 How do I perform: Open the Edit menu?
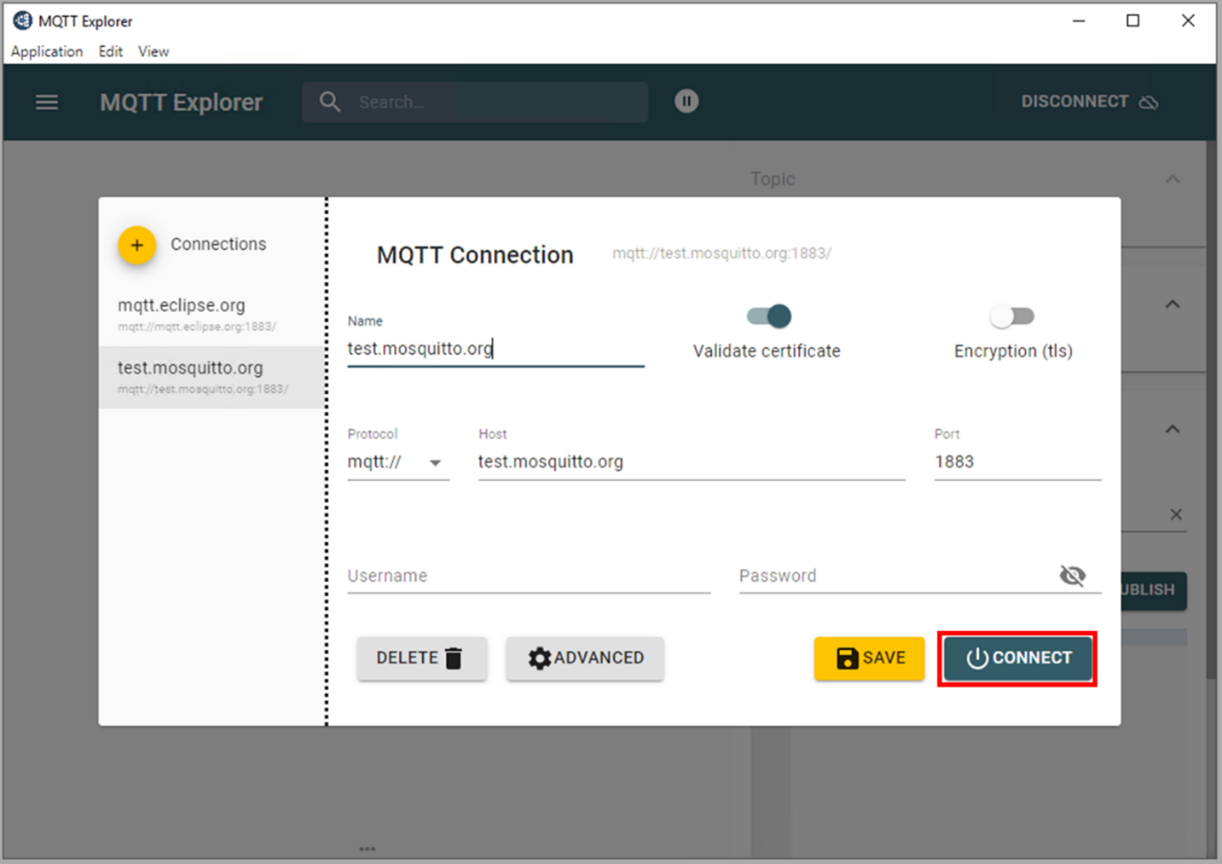point(110,51)
